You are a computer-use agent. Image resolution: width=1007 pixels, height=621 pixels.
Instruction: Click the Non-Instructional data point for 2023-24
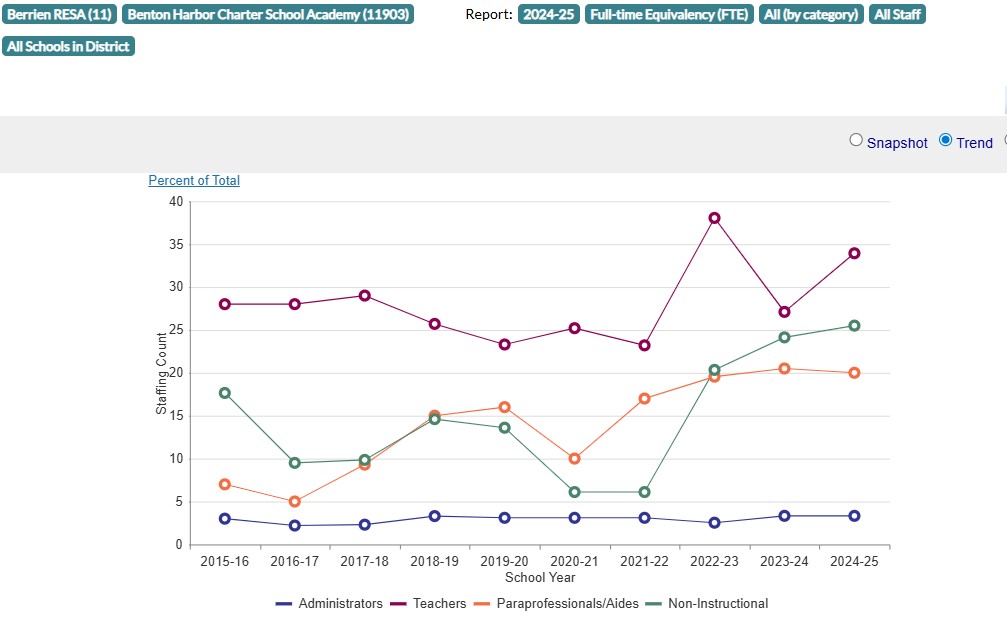coord(784,337)
